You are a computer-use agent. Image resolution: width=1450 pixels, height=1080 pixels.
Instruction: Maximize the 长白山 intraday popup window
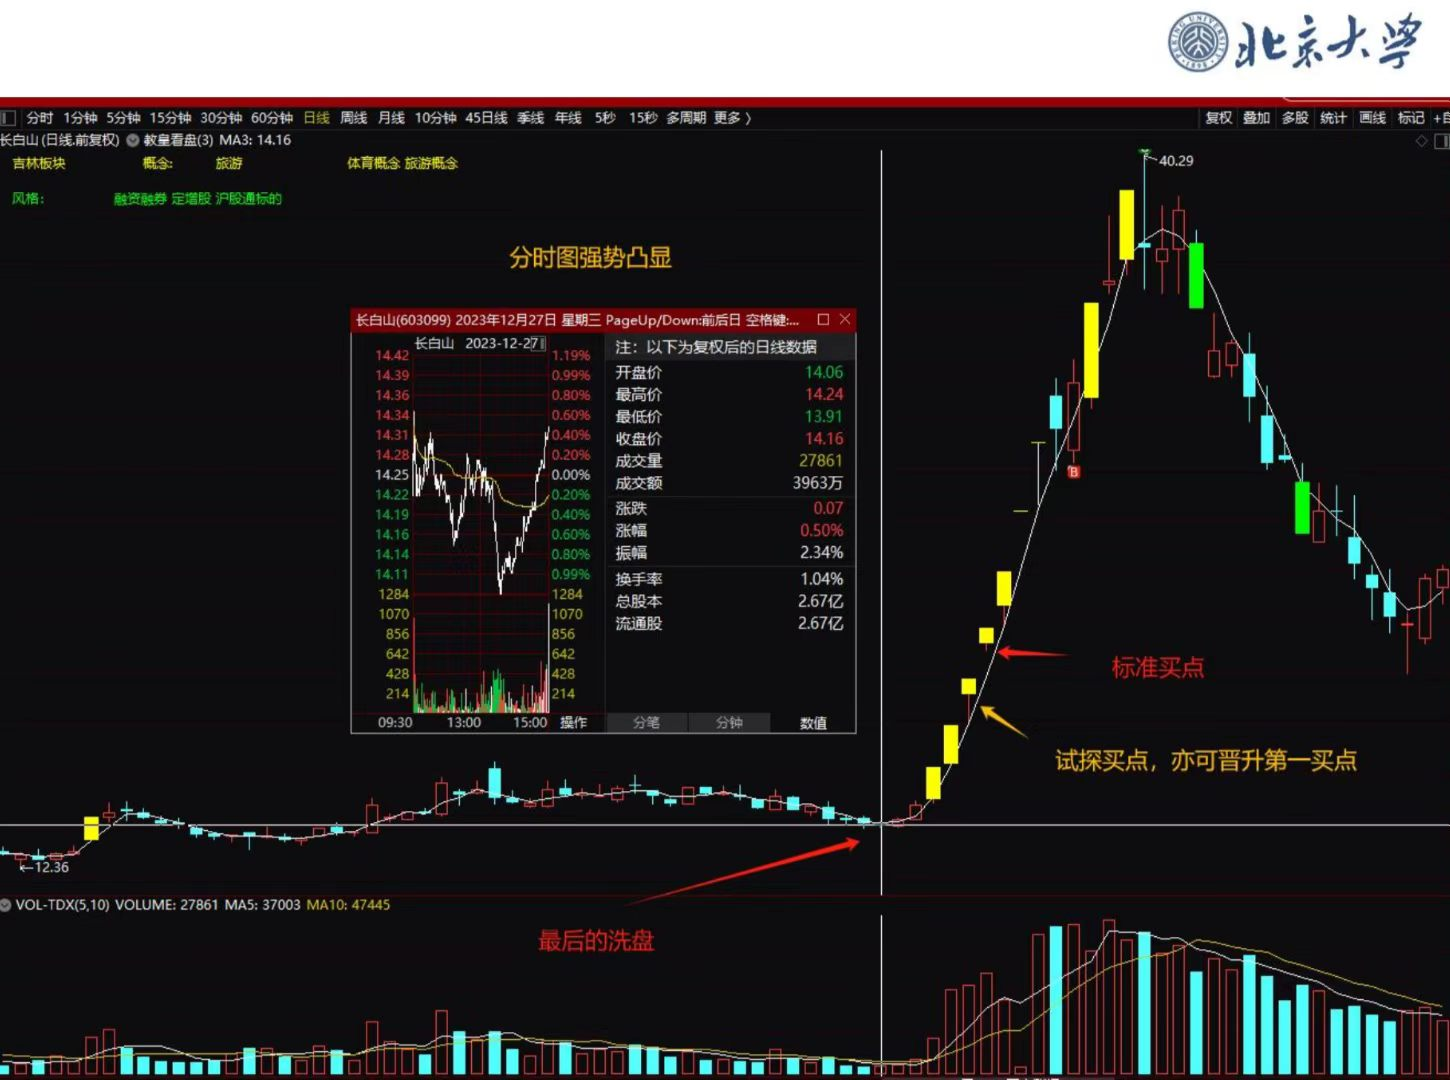pos(823,320)
